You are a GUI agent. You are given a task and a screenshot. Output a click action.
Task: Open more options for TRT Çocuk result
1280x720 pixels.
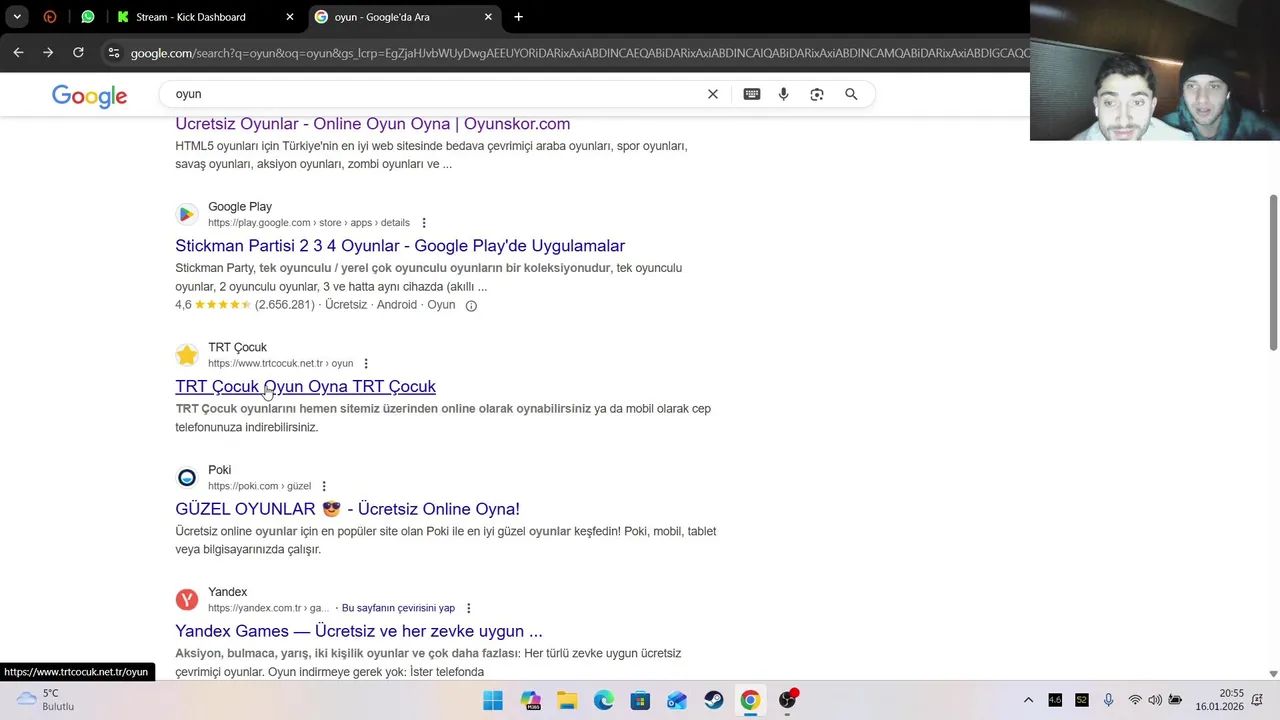tap(366, 364)
